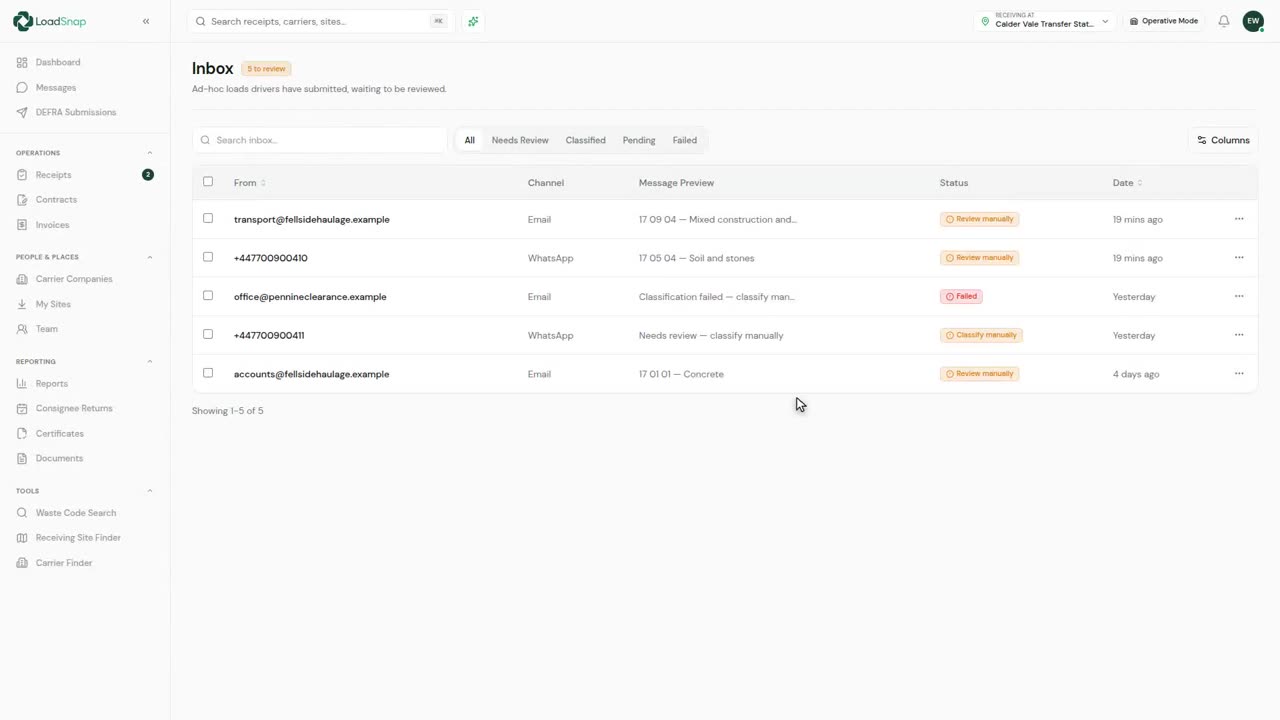Open Carrier Companies page
The height and width of the screenshot is (720, 1280).
(x=74, y=279)
